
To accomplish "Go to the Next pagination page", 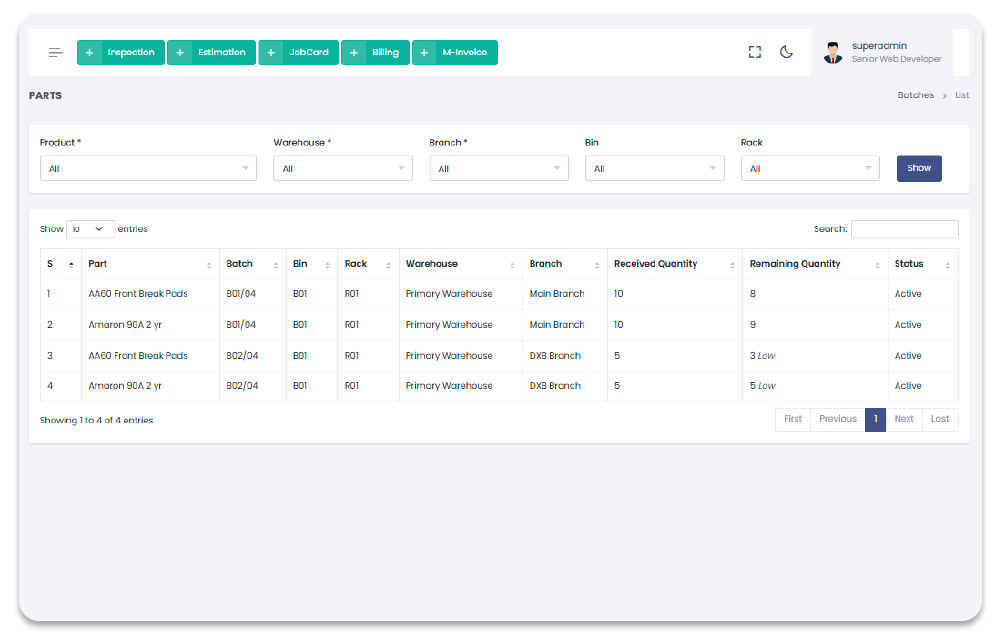I will [x=904, y=419].
